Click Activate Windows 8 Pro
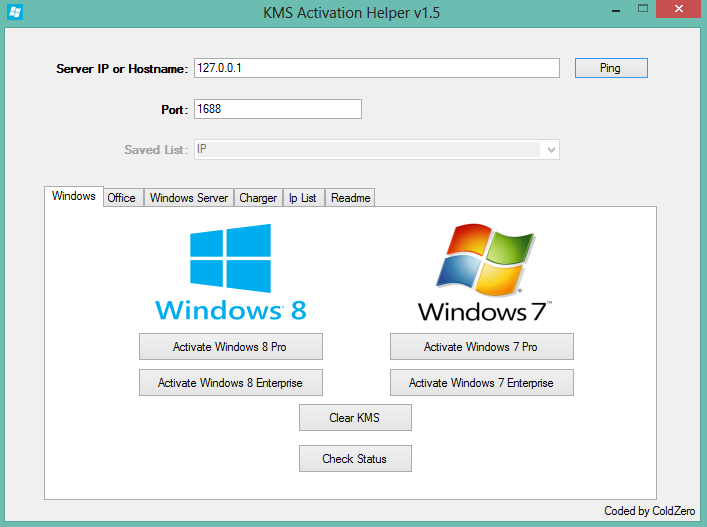The image size is (707, 527). pyautogui.click(x=230, y=346)
